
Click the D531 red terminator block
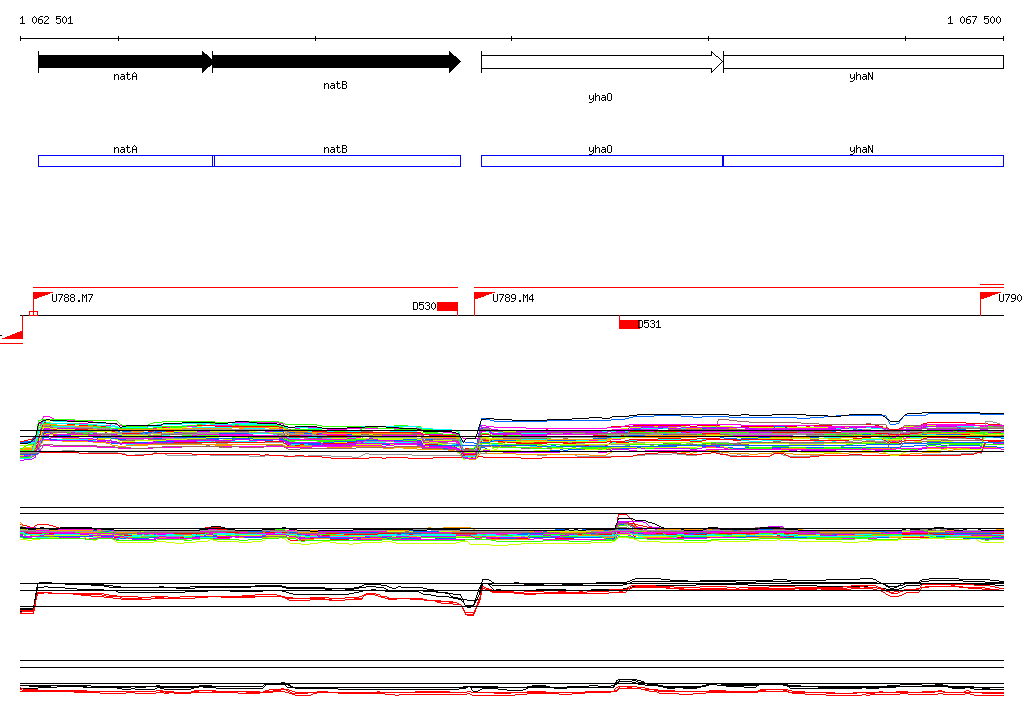tap(629, 324)
